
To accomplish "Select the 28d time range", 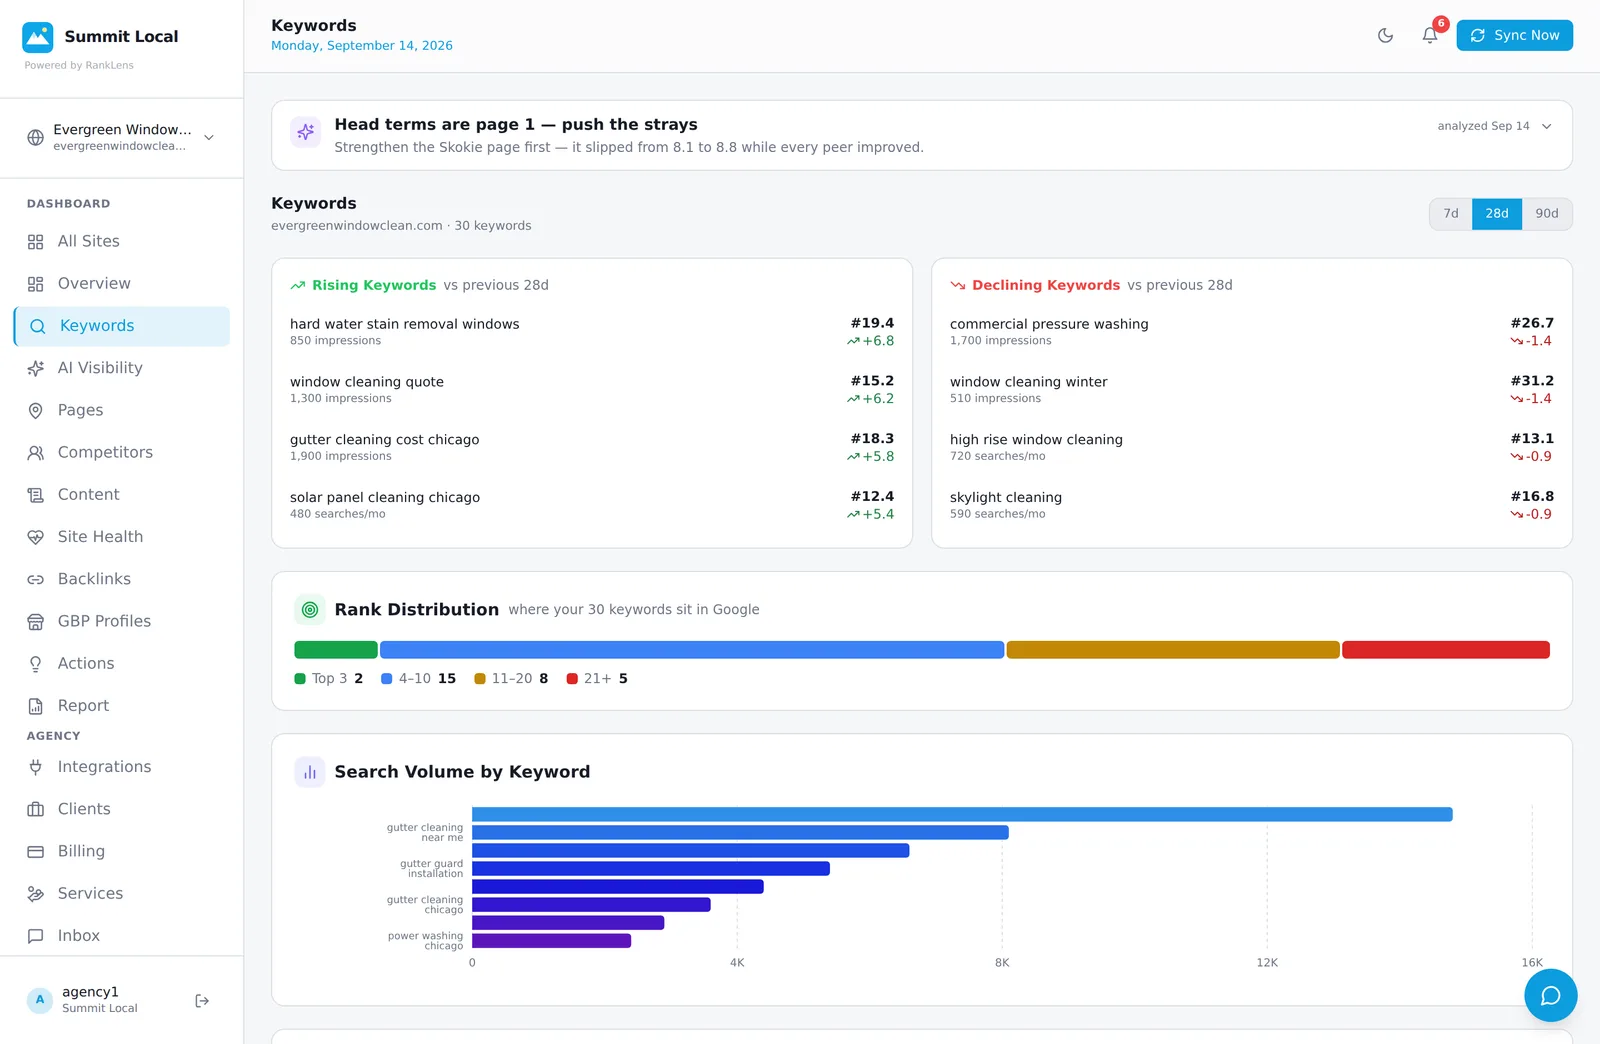I will 1497,214.
